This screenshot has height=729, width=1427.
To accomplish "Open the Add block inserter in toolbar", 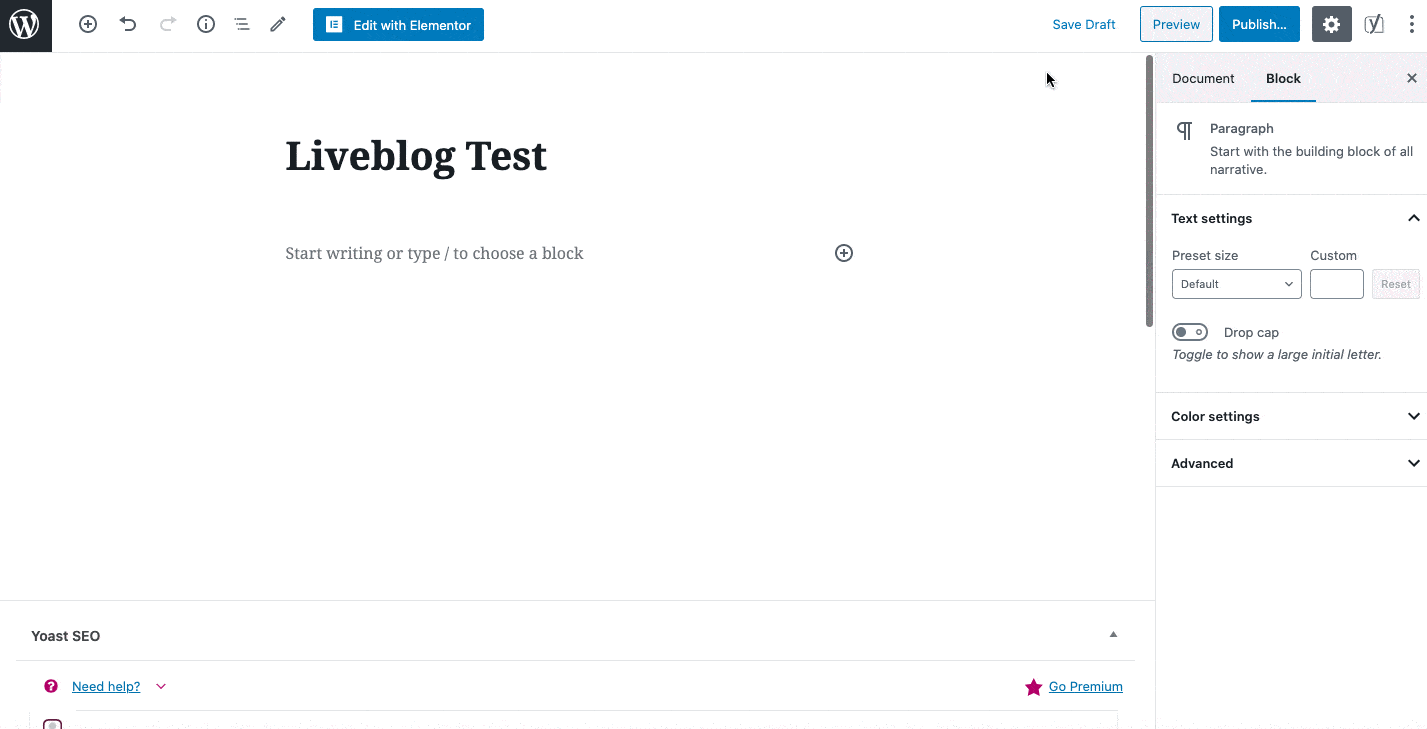I will tap(88, 24).
